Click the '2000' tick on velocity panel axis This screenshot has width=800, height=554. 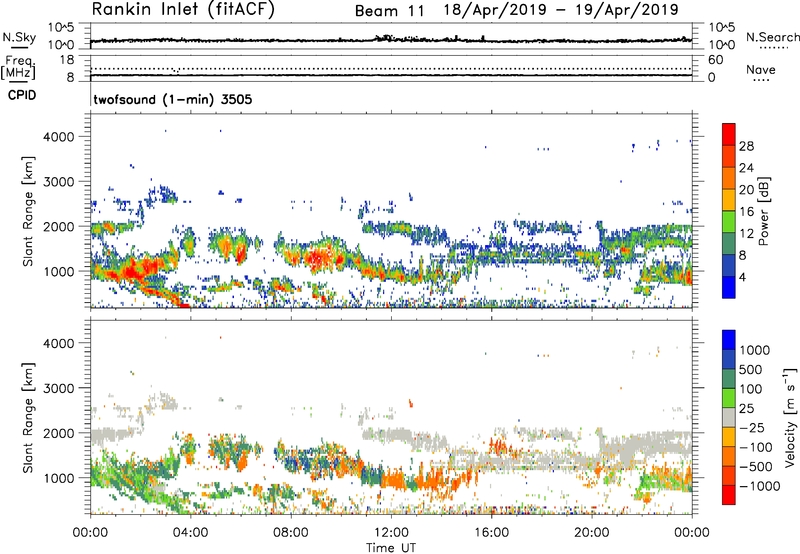[x=58, y=433]
